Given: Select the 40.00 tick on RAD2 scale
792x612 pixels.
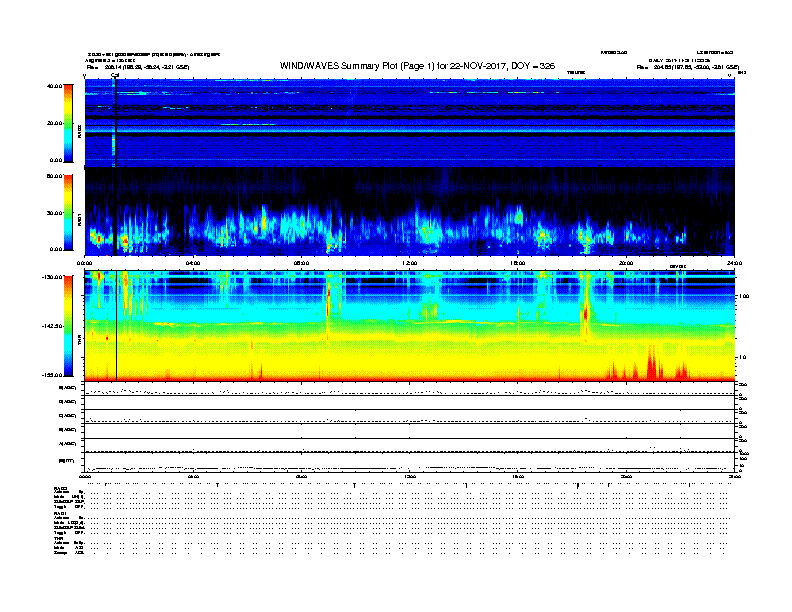Looking at the screenshot, I should coord(54,86).
